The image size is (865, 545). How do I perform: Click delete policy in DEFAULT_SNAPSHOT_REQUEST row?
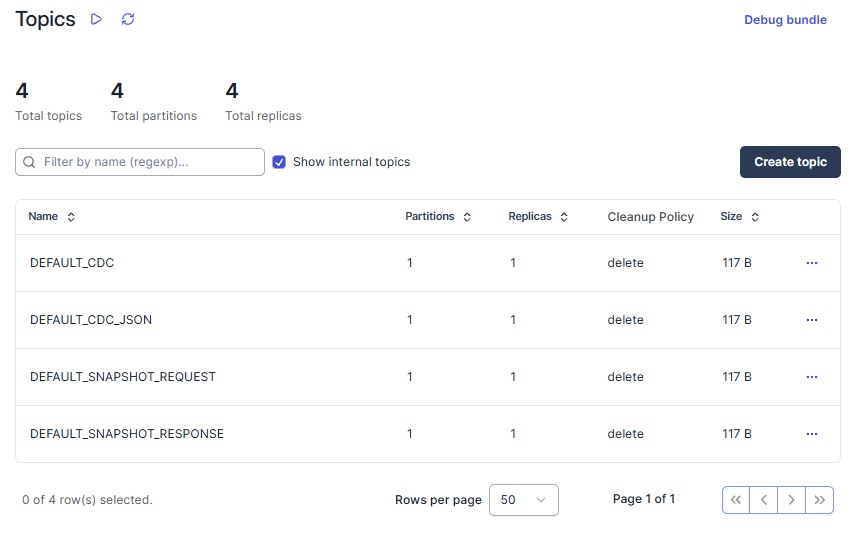click(626, 377)
